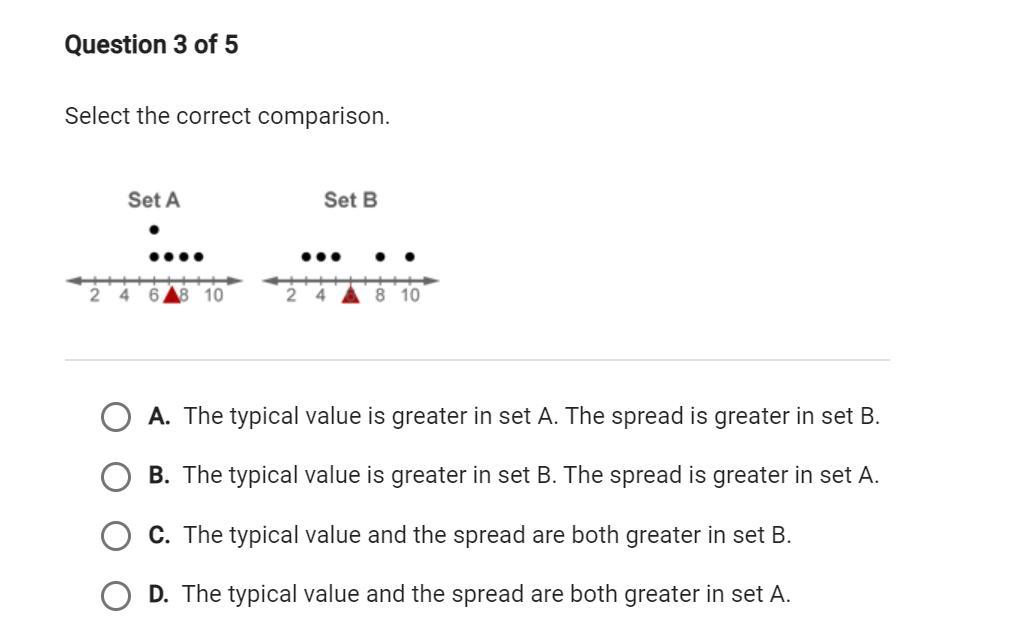Click the Set B dot above 10

pos(410,256)
